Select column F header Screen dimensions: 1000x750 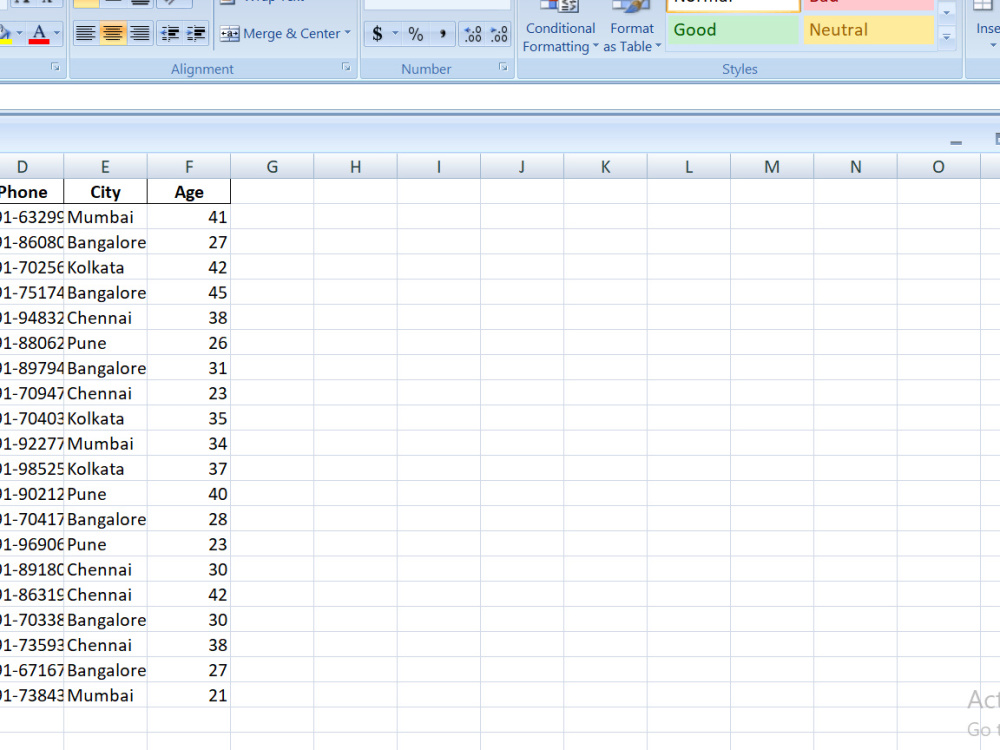pyautogui.click(x=189, y=166)
